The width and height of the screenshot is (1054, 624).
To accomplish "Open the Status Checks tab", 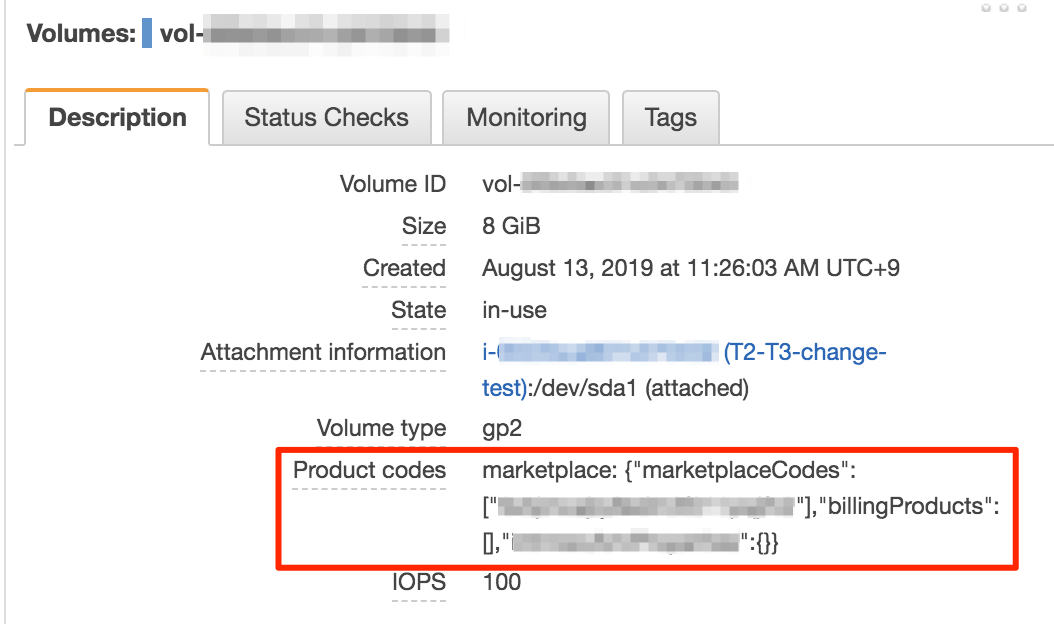I will point(326,118).
